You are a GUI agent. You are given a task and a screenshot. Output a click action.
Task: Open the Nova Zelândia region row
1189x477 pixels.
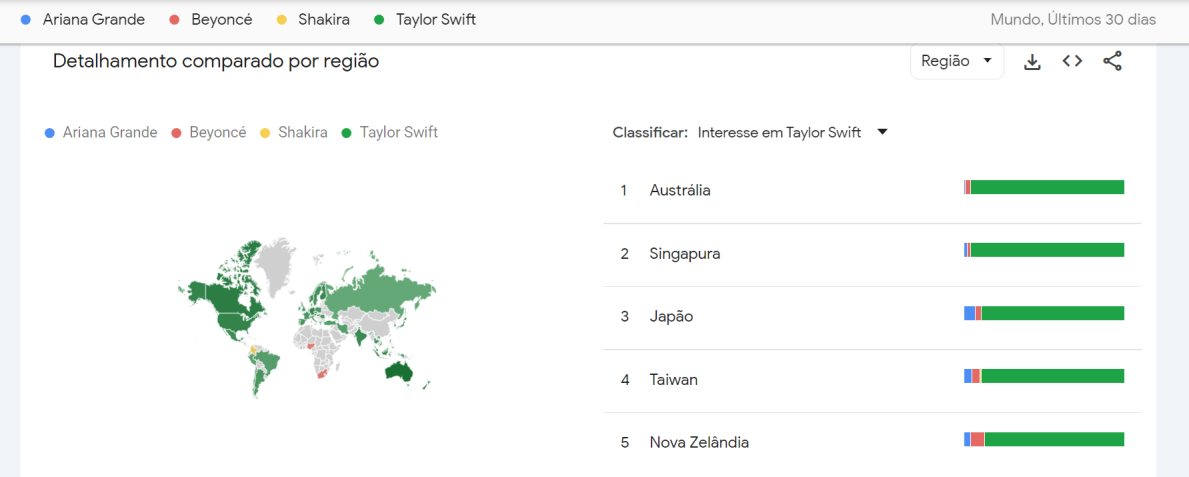click(872, 442)
